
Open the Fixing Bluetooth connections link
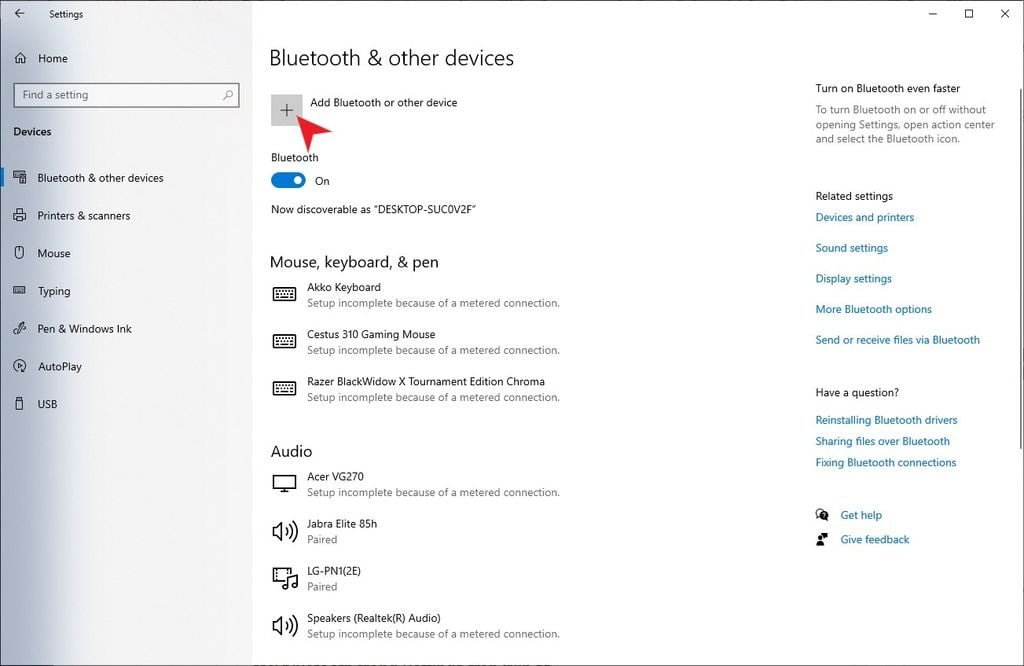pos(886,462)
